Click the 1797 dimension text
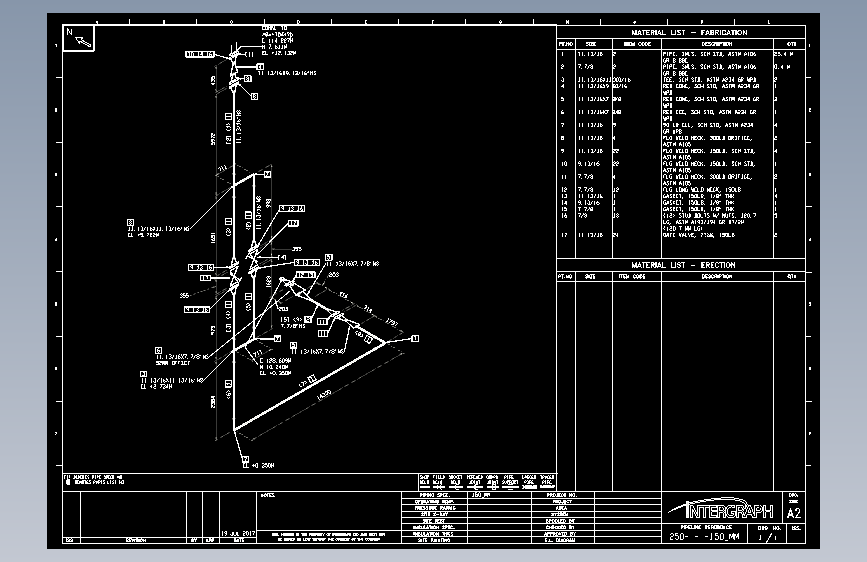The image size is (867, 562). [391, 322]
